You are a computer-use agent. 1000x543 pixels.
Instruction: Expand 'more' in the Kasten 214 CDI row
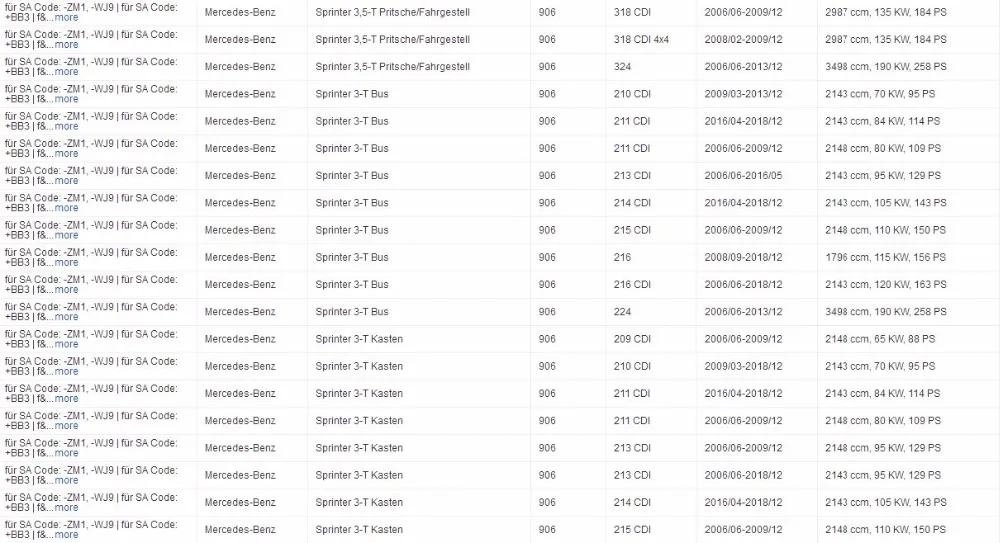point(66,507)
